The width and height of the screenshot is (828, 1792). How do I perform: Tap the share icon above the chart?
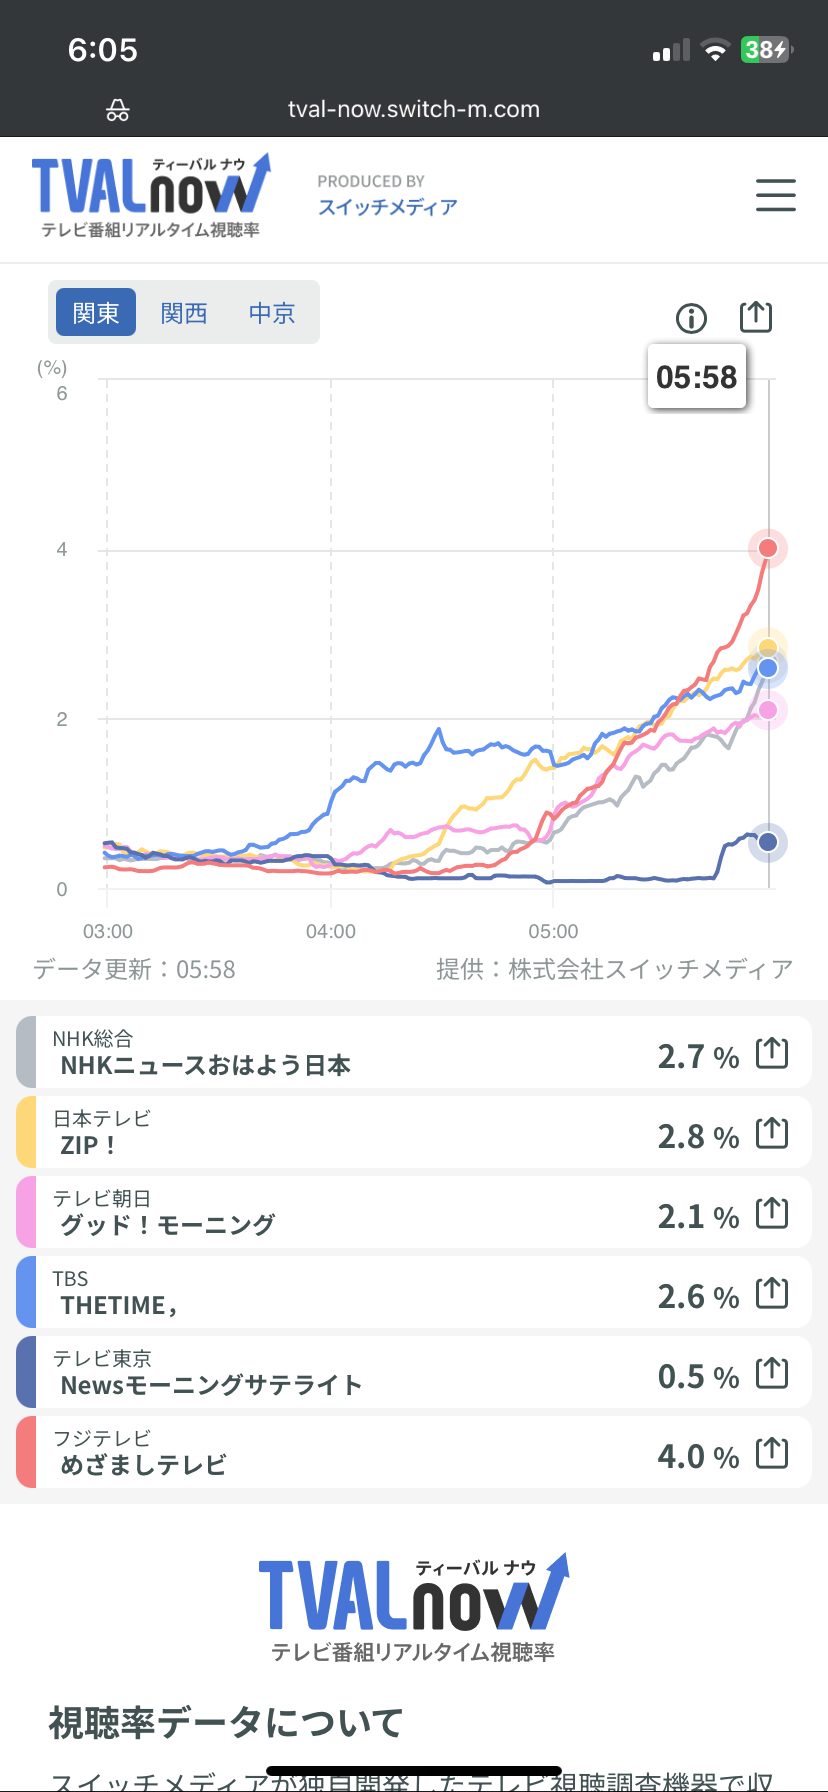click(756, 316)
